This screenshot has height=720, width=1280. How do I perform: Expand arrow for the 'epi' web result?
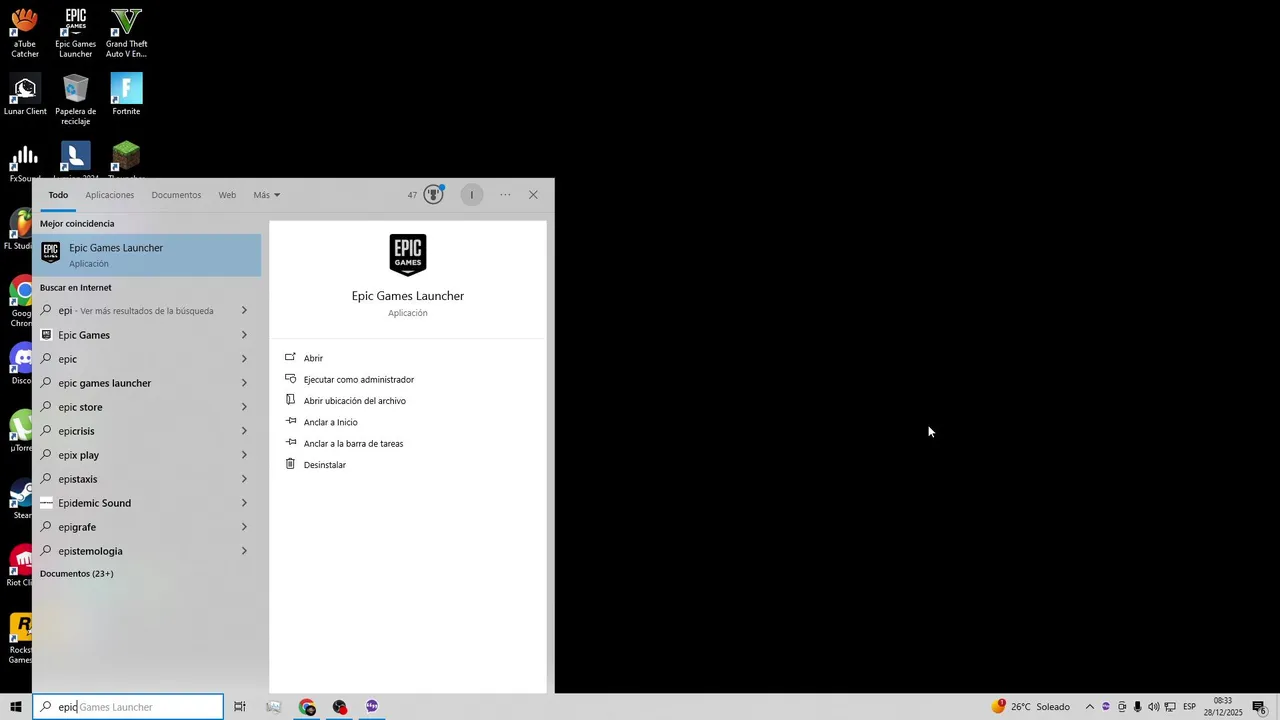pyautogui.click(x=244, y=311)
